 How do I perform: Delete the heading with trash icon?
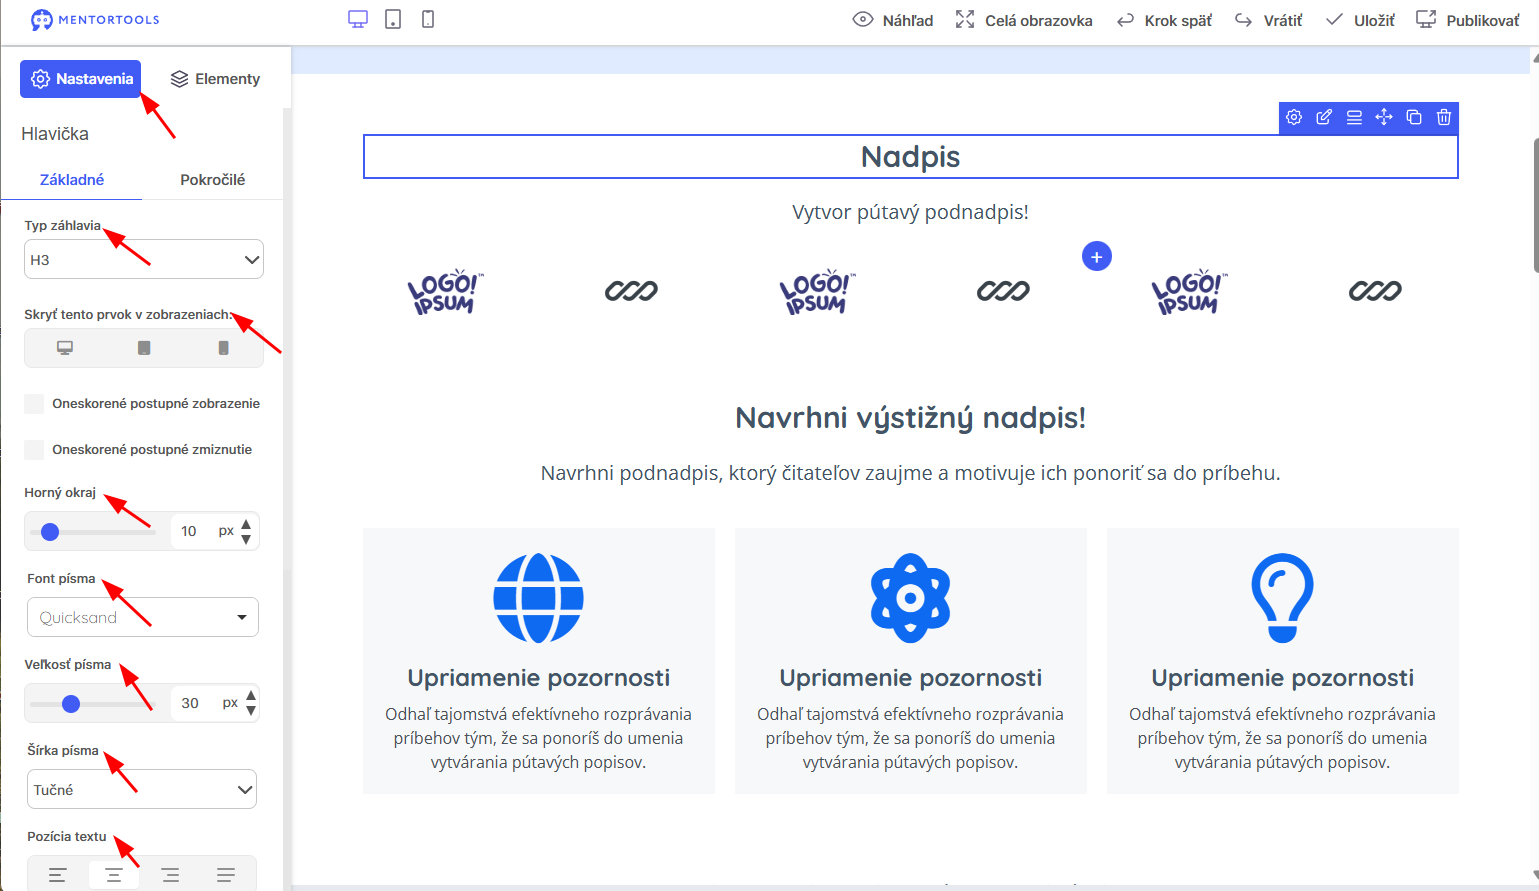[1444, 117]
